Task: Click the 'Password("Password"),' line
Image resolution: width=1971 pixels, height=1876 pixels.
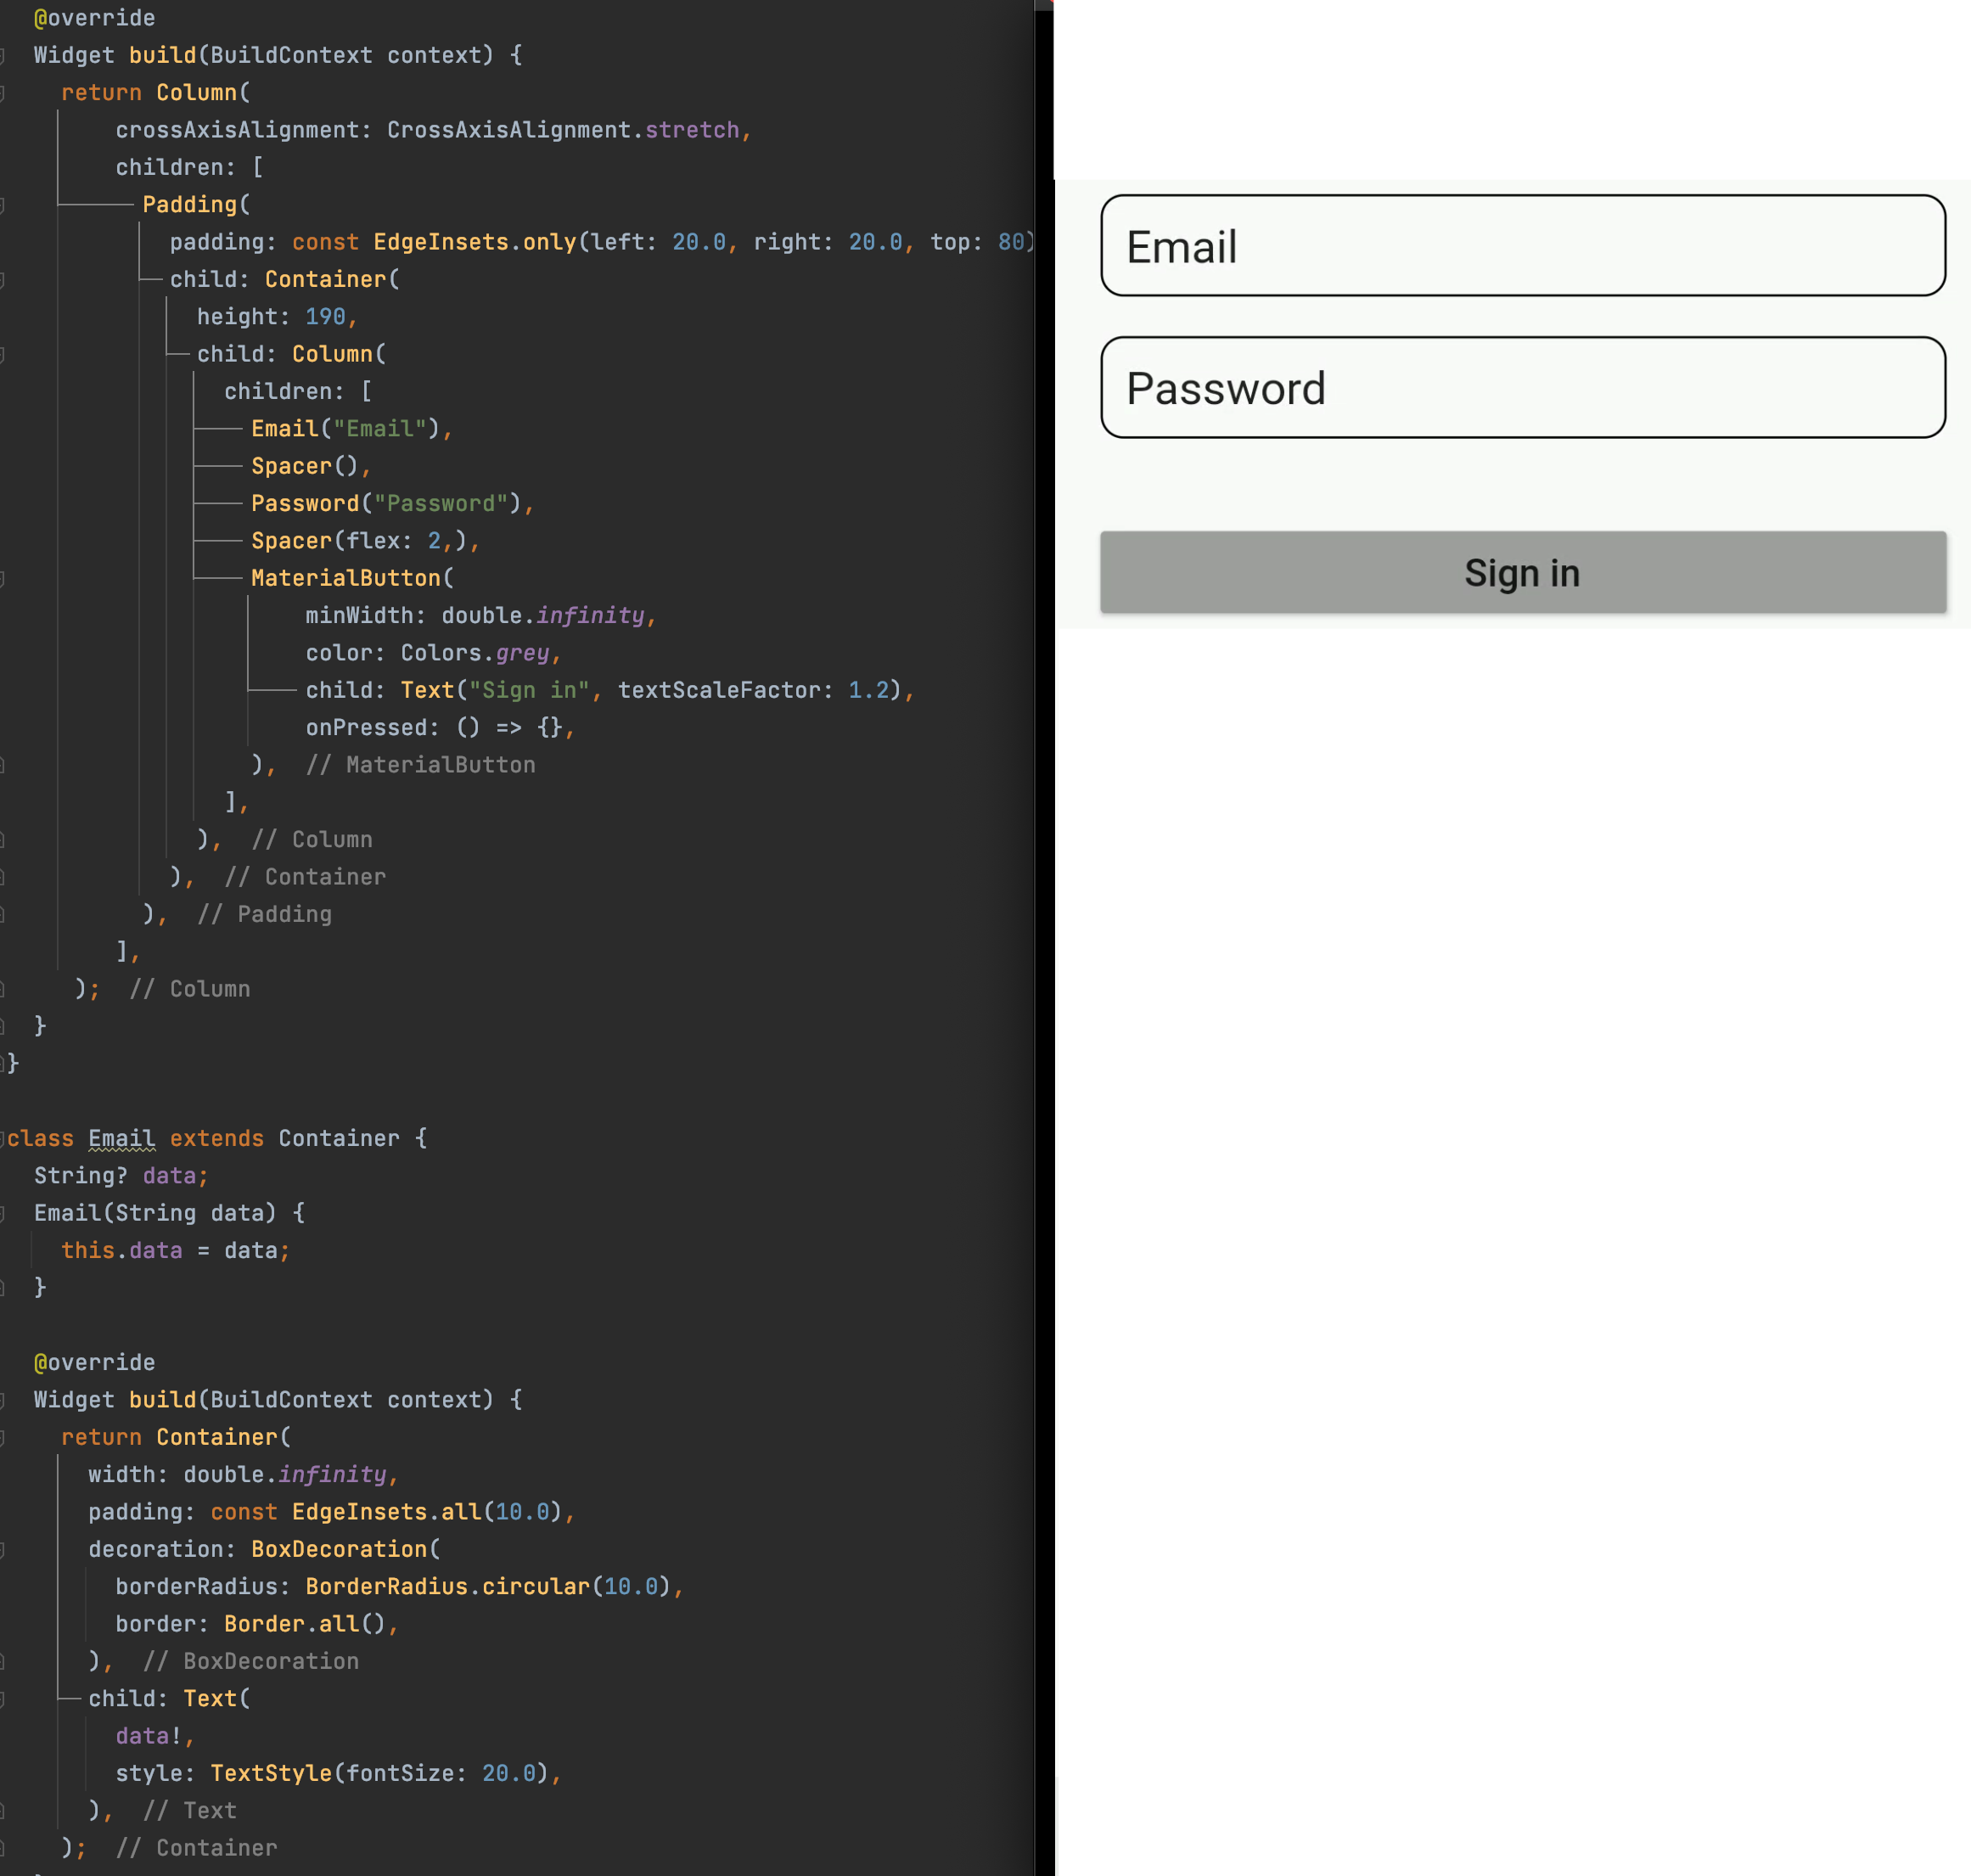Action: point(393,503)
